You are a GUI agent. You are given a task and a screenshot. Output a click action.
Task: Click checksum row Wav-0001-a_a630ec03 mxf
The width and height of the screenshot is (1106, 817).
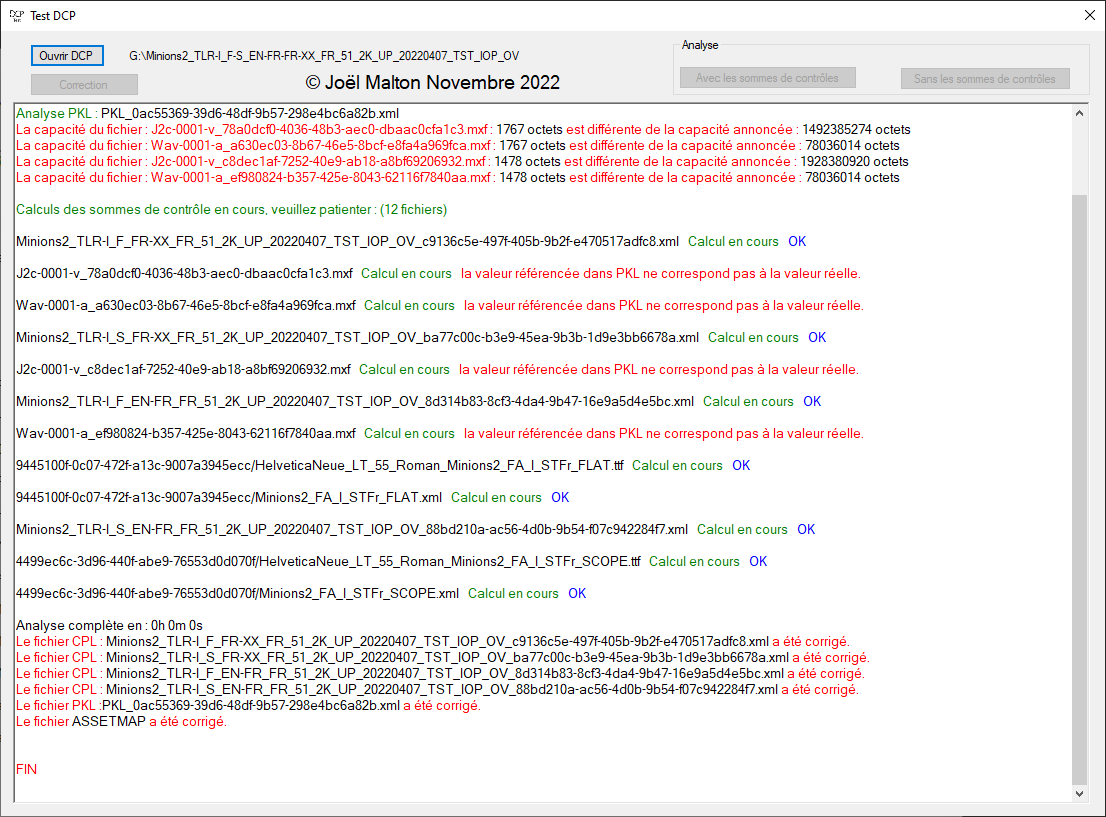pyautogui.click(x=439, y=305)
